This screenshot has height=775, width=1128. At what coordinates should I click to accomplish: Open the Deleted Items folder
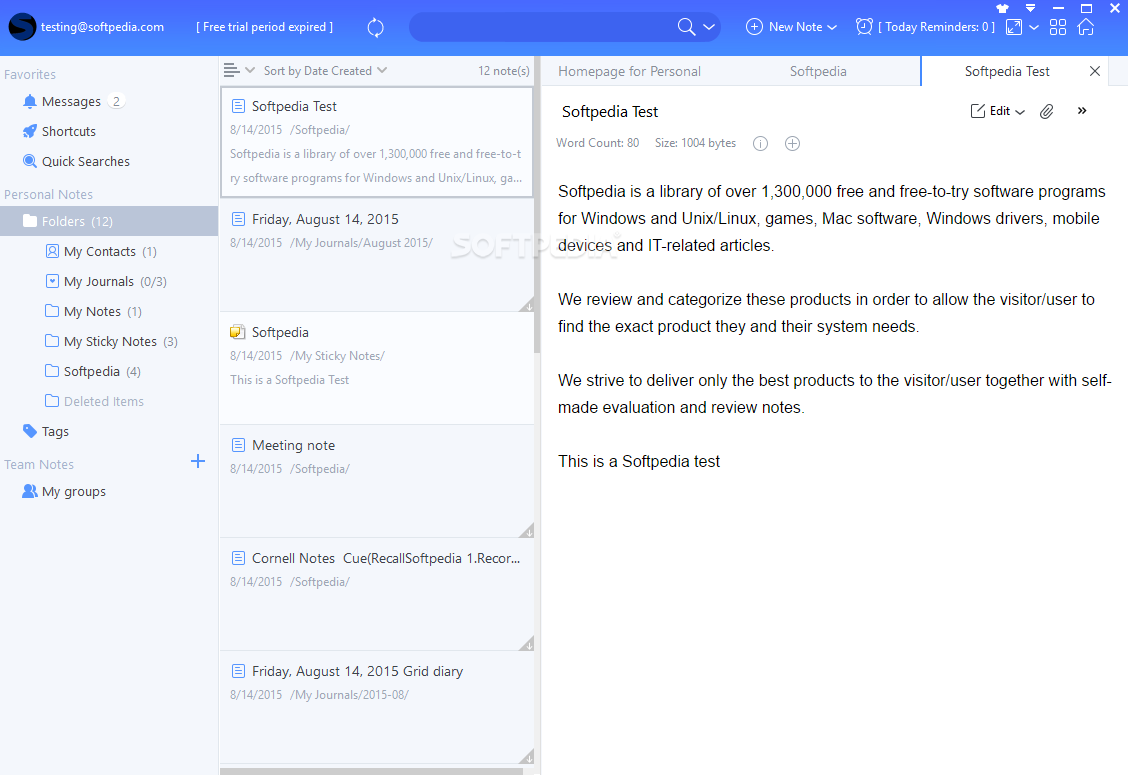(94, 402)
